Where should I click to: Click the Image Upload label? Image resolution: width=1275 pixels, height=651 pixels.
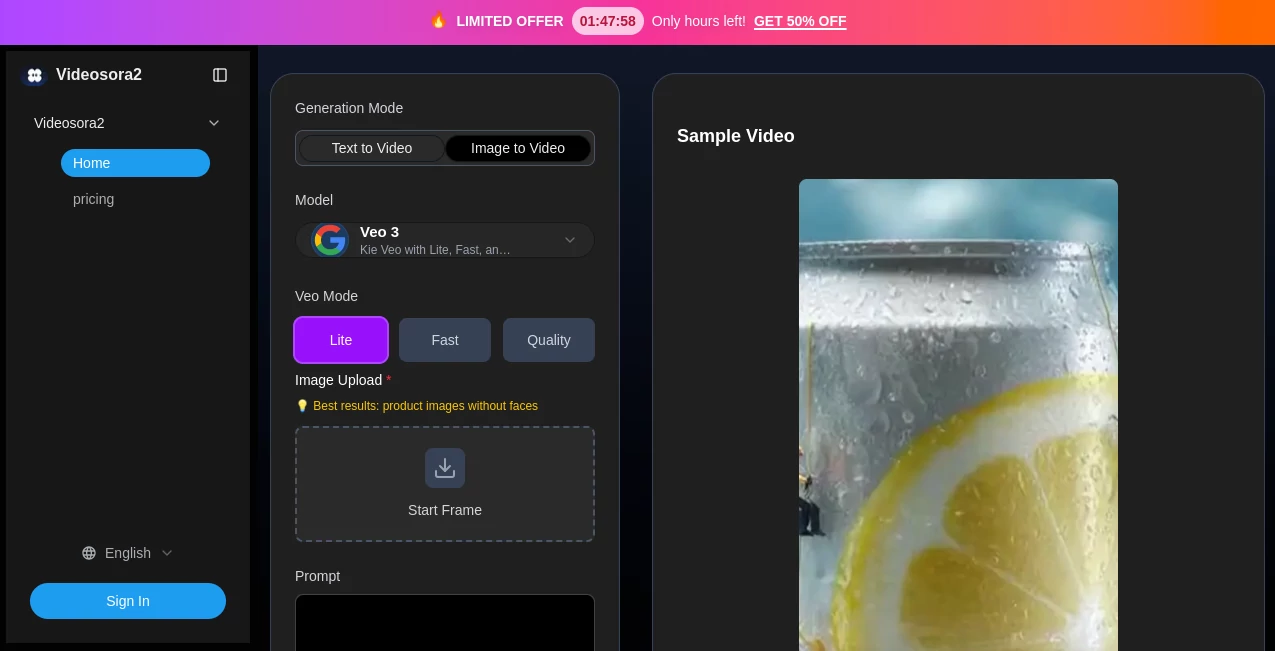click(x=338, y=380)
